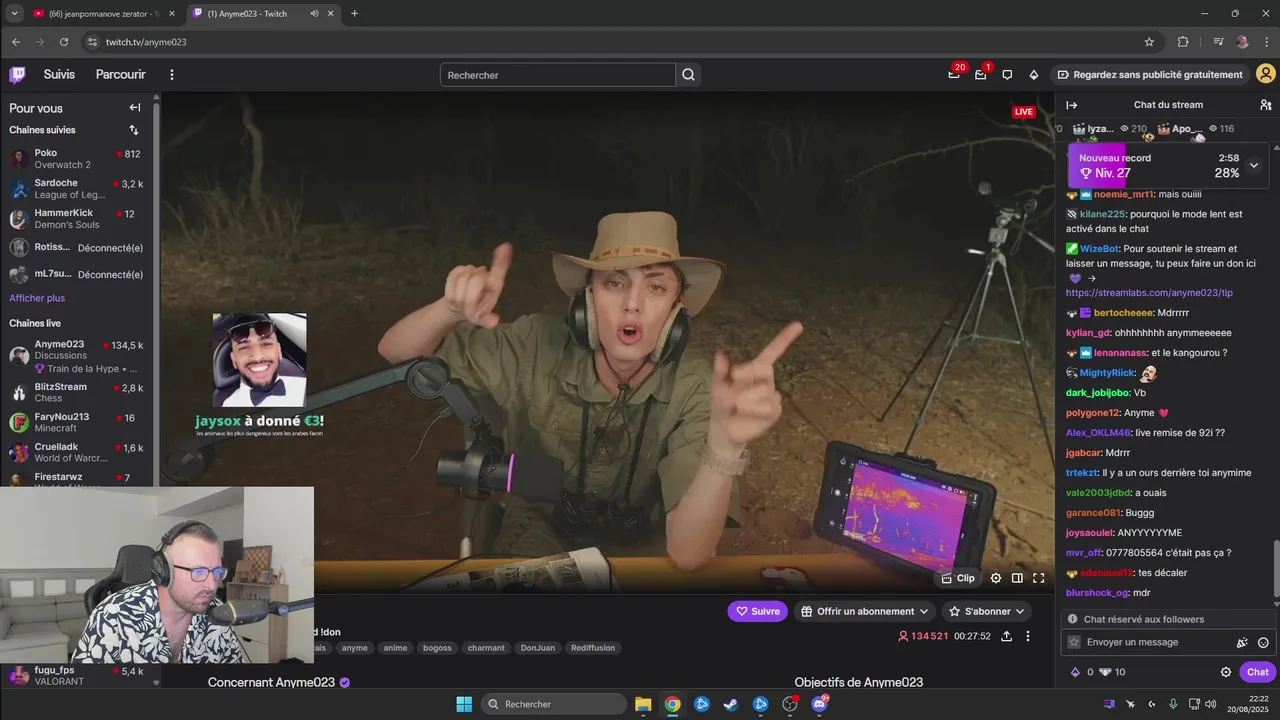Screen dimensions: 1280x720
Task: Select the bogoss tag
Action: [437, 648]
